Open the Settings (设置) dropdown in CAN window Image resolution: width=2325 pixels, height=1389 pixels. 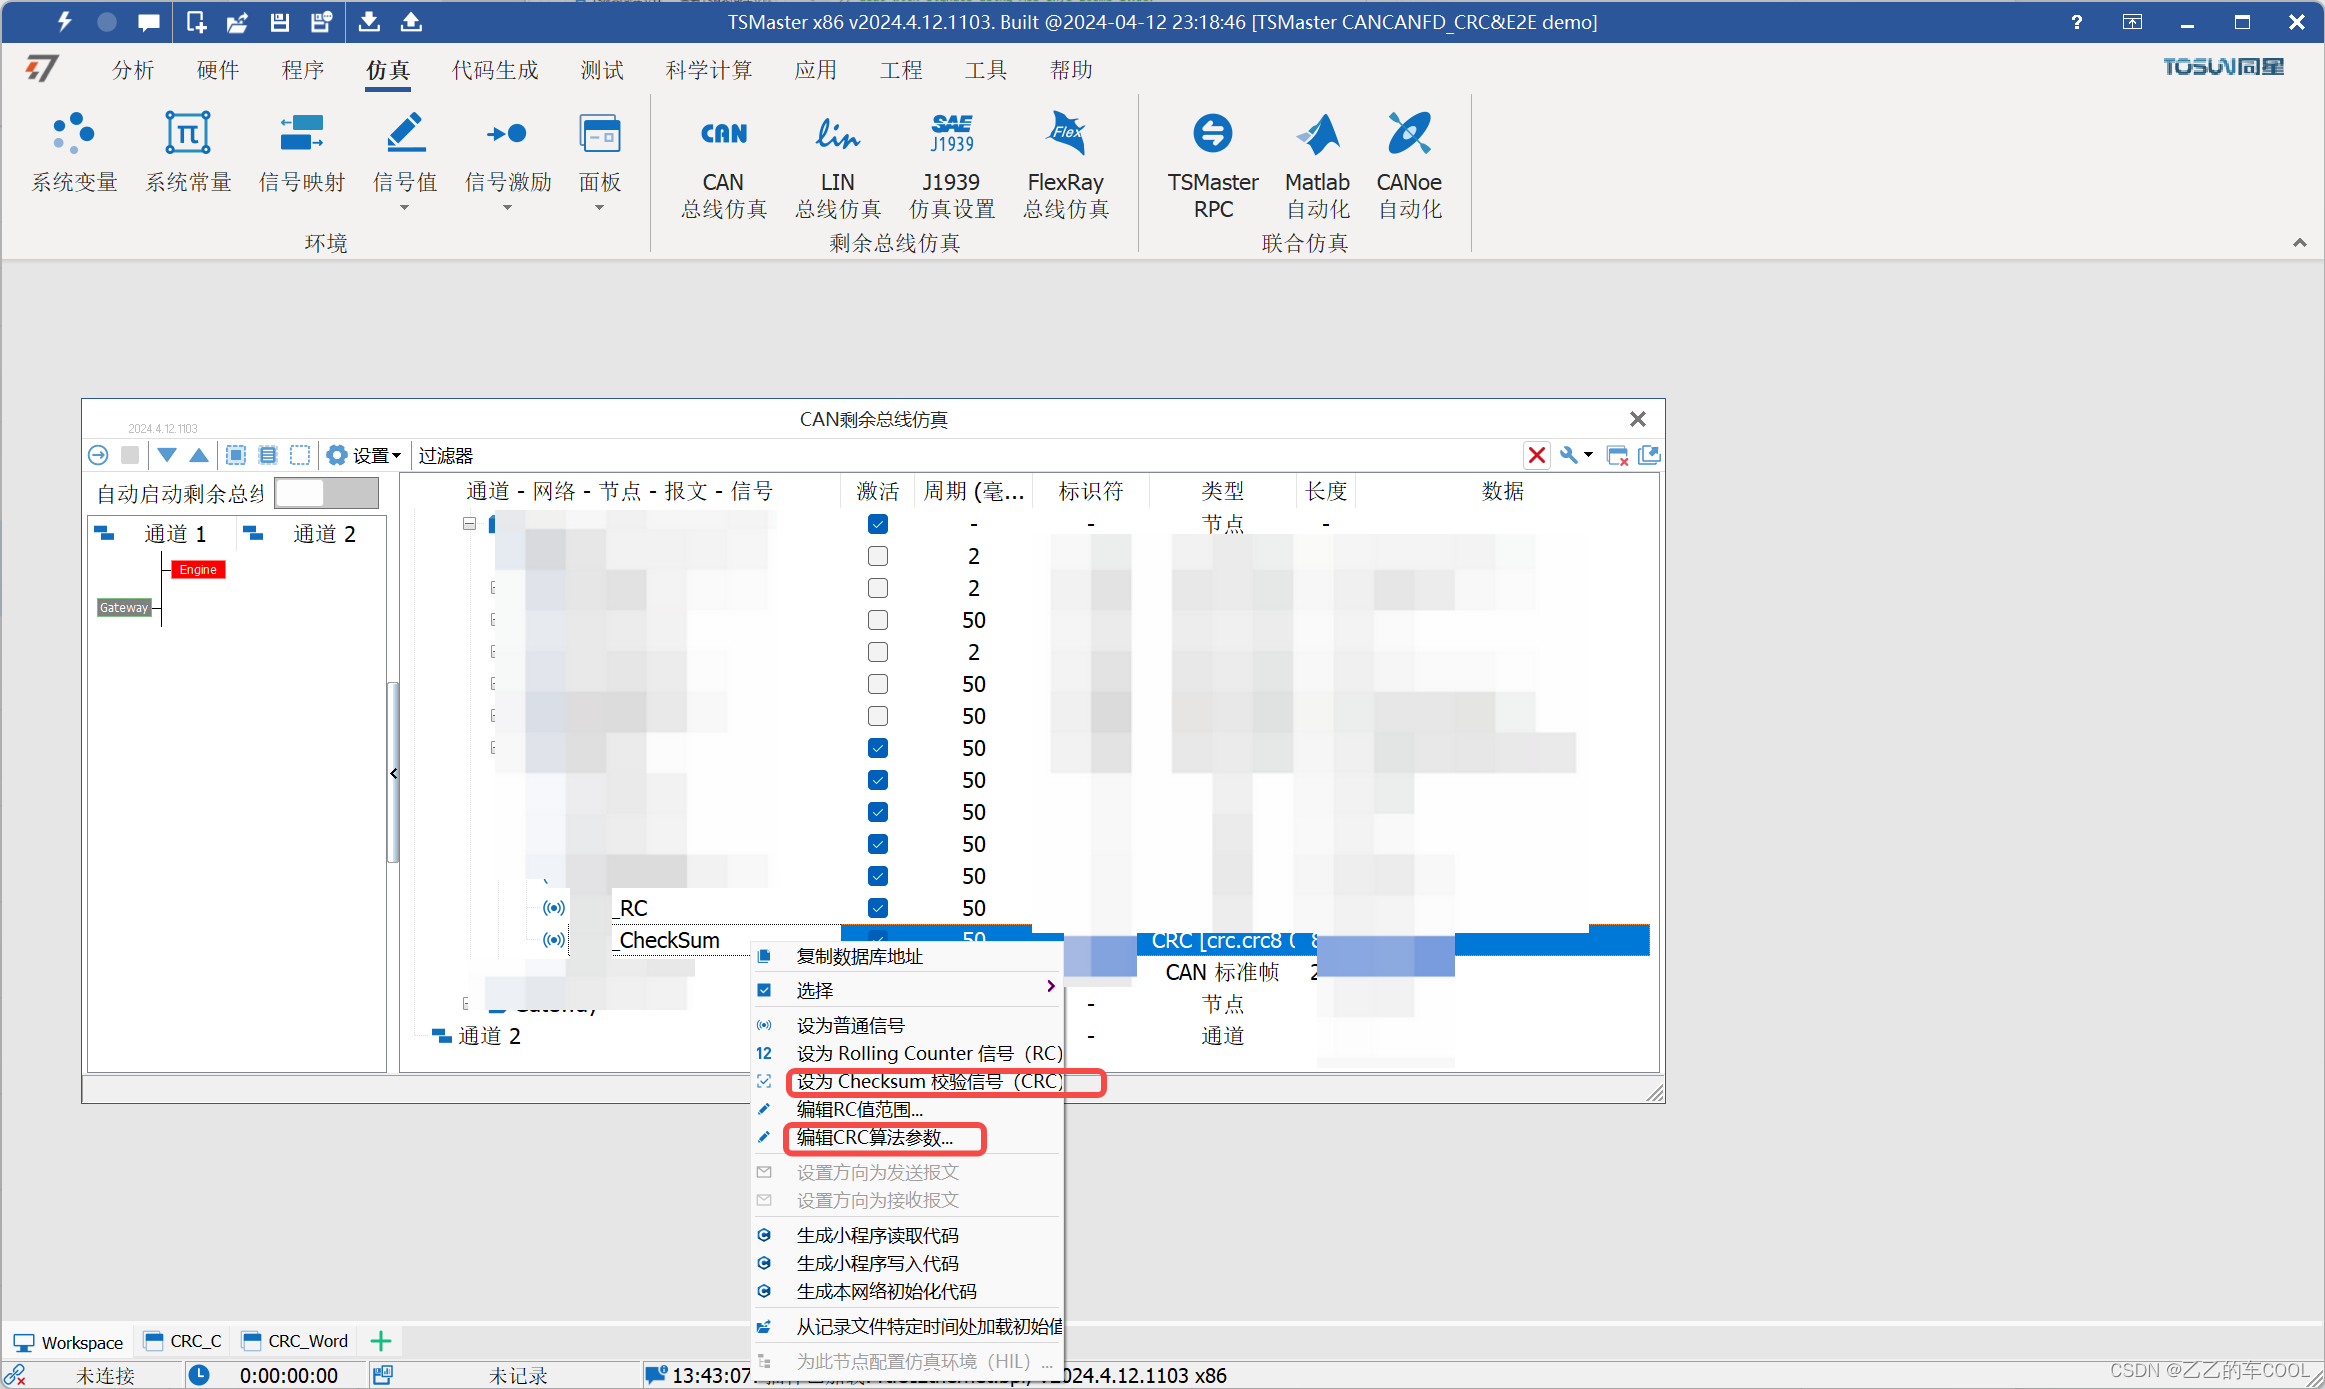364,455
